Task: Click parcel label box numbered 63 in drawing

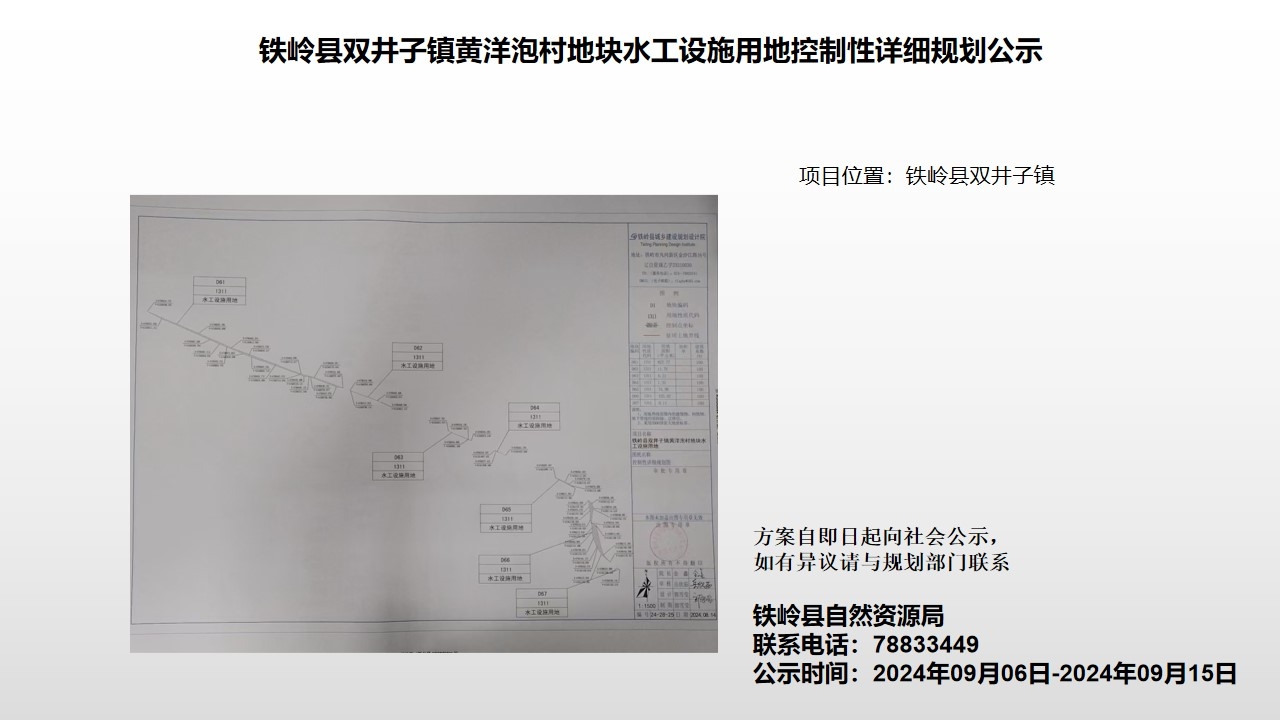Action: (x=398, y=467)
